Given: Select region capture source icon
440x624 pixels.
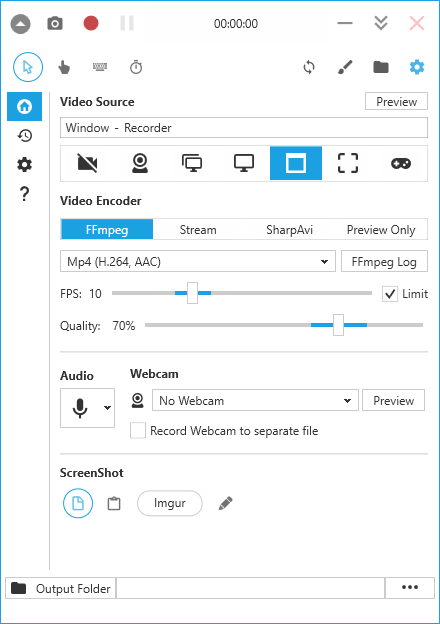Looking at the screenshot, I should [348, 163].
